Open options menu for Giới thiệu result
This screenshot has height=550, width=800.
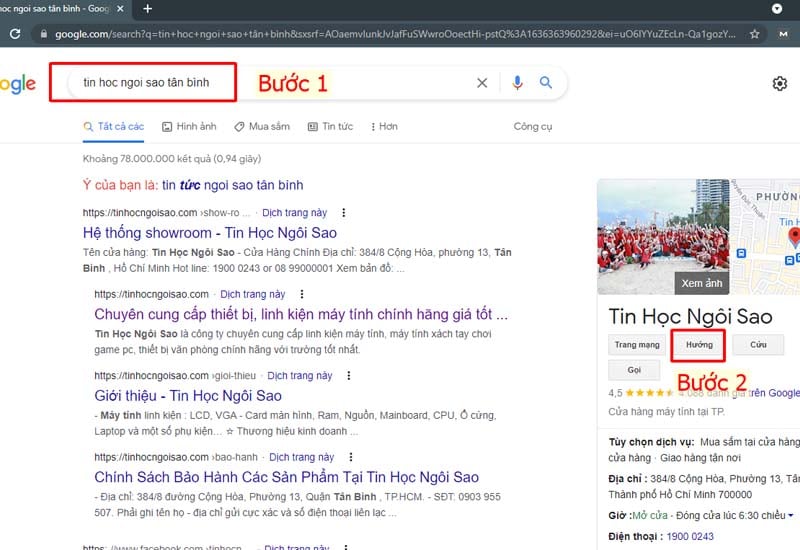[348, 376]
